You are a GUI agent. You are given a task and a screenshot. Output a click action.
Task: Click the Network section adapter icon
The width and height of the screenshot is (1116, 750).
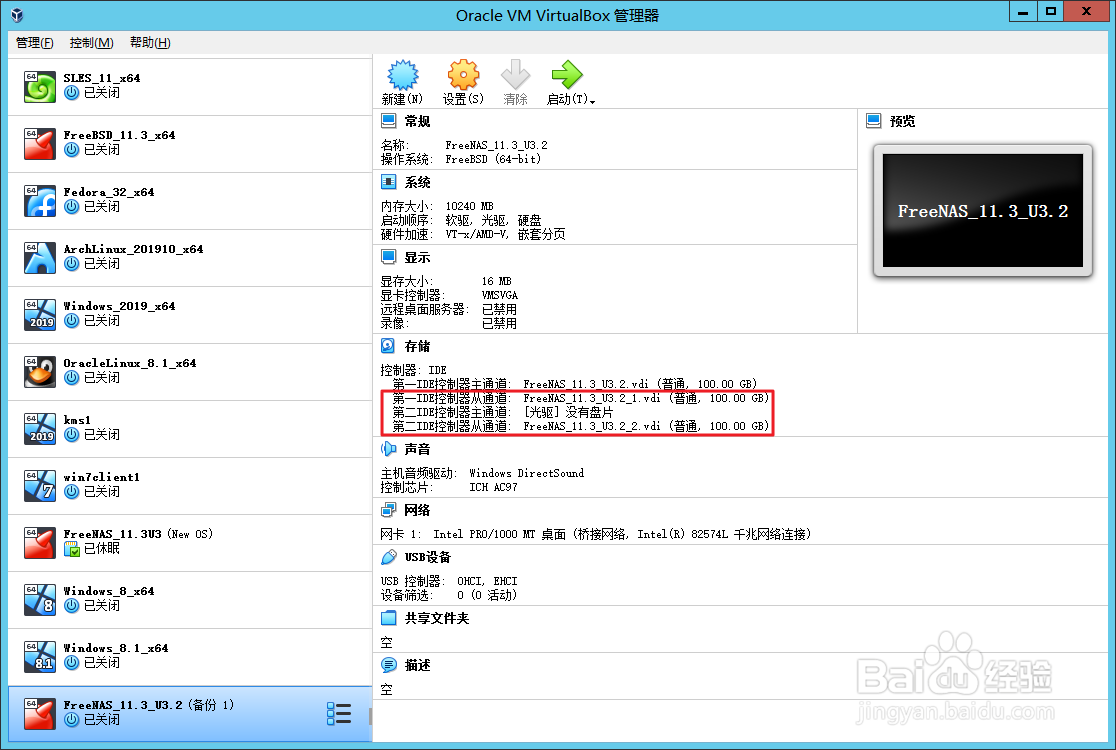[389, 509]
